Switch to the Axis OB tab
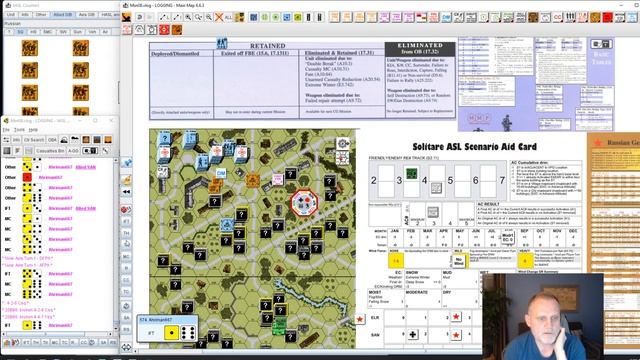This screenshot has height=360, width=640. (x=86, y=15)
